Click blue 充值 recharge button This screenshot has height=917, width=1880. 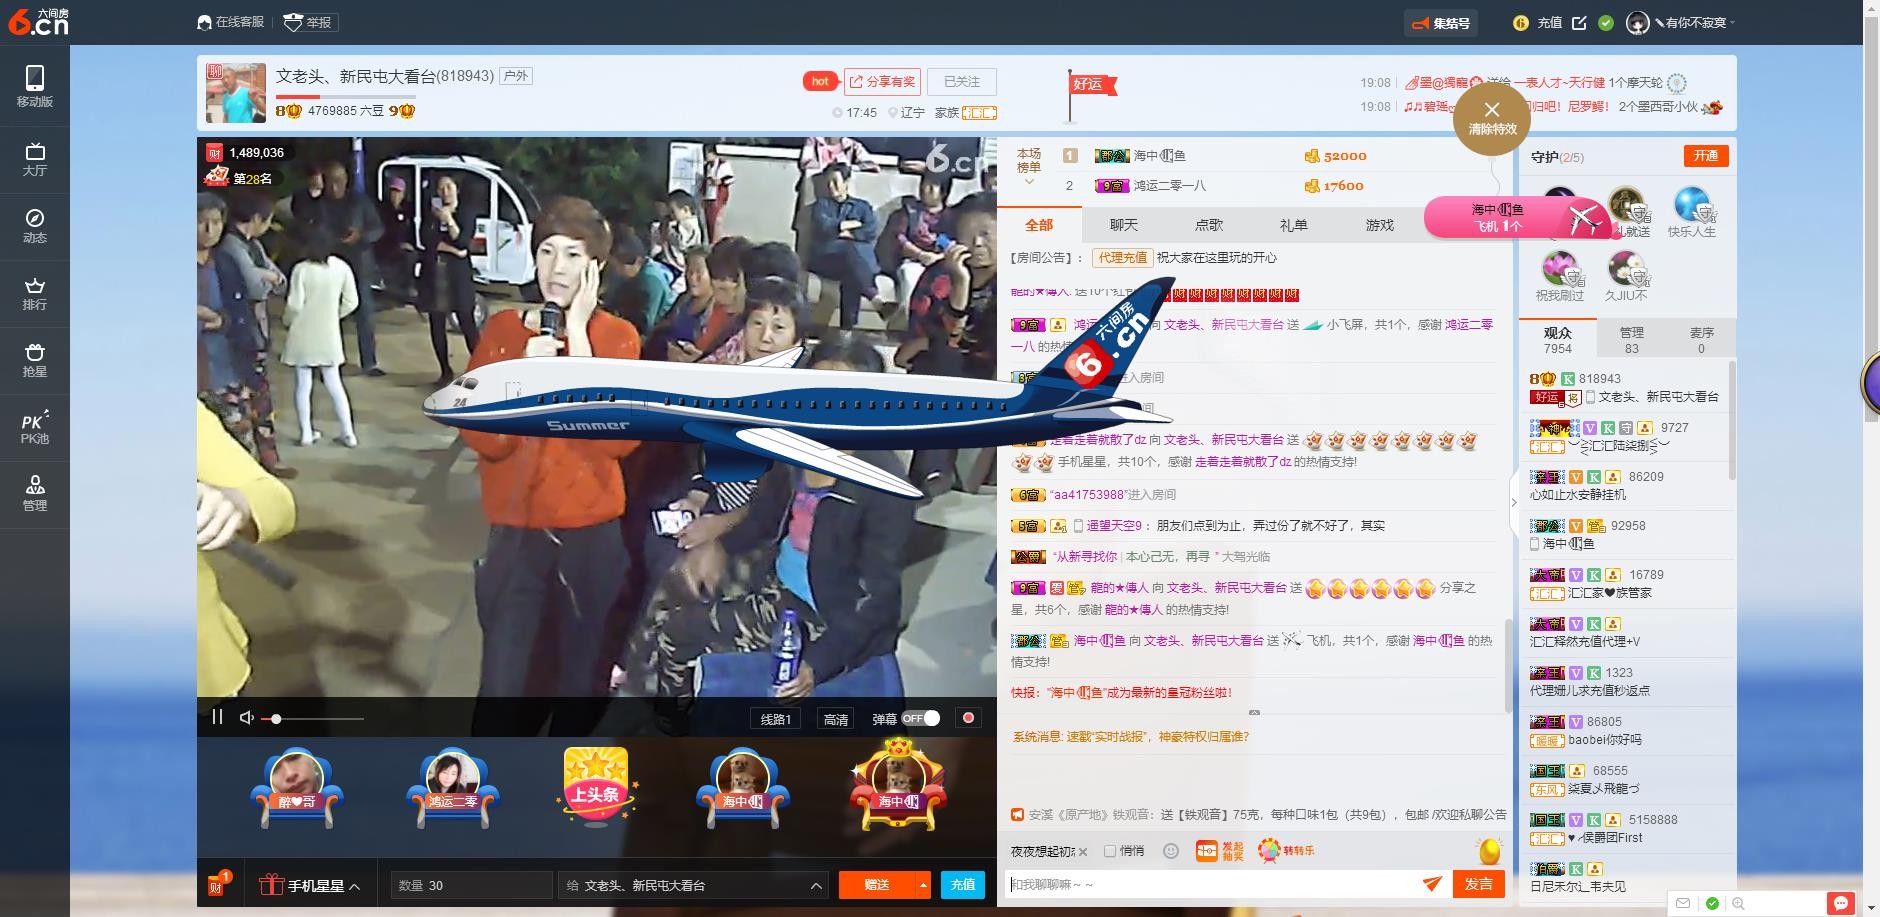click(x=963, y=885)
